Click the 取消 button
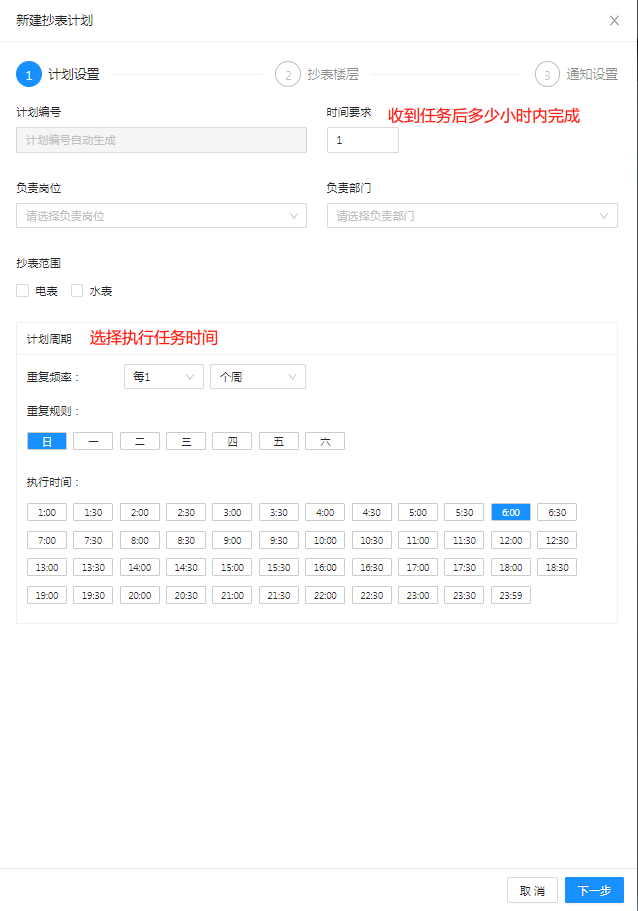Screen dimensions: 638x911 click(532, 890)
